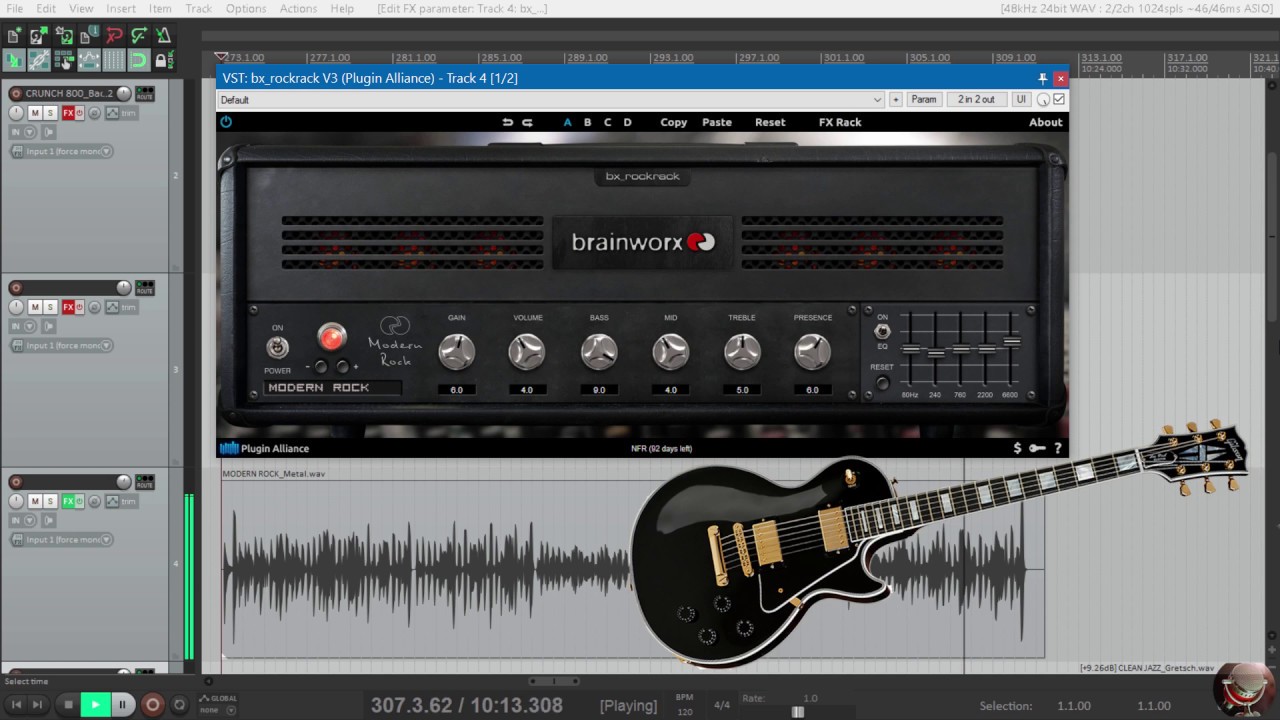Image resolution: width=1280 pixels, height=720 pixels.
Task: Click the question mark help icon
Action: [1057, 448]
